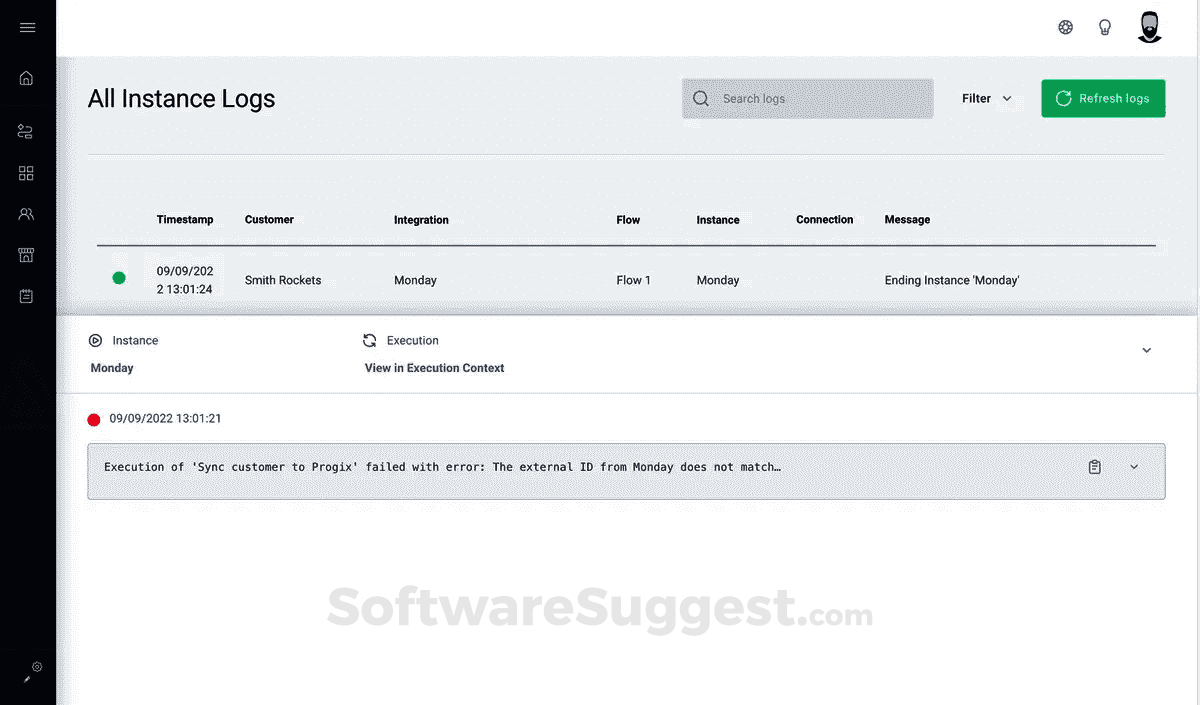Image resolution: width=1200 pixels, height=705 pixels.
Task: Click the All Instance Logs heading
Action: (x=181, y=98)
